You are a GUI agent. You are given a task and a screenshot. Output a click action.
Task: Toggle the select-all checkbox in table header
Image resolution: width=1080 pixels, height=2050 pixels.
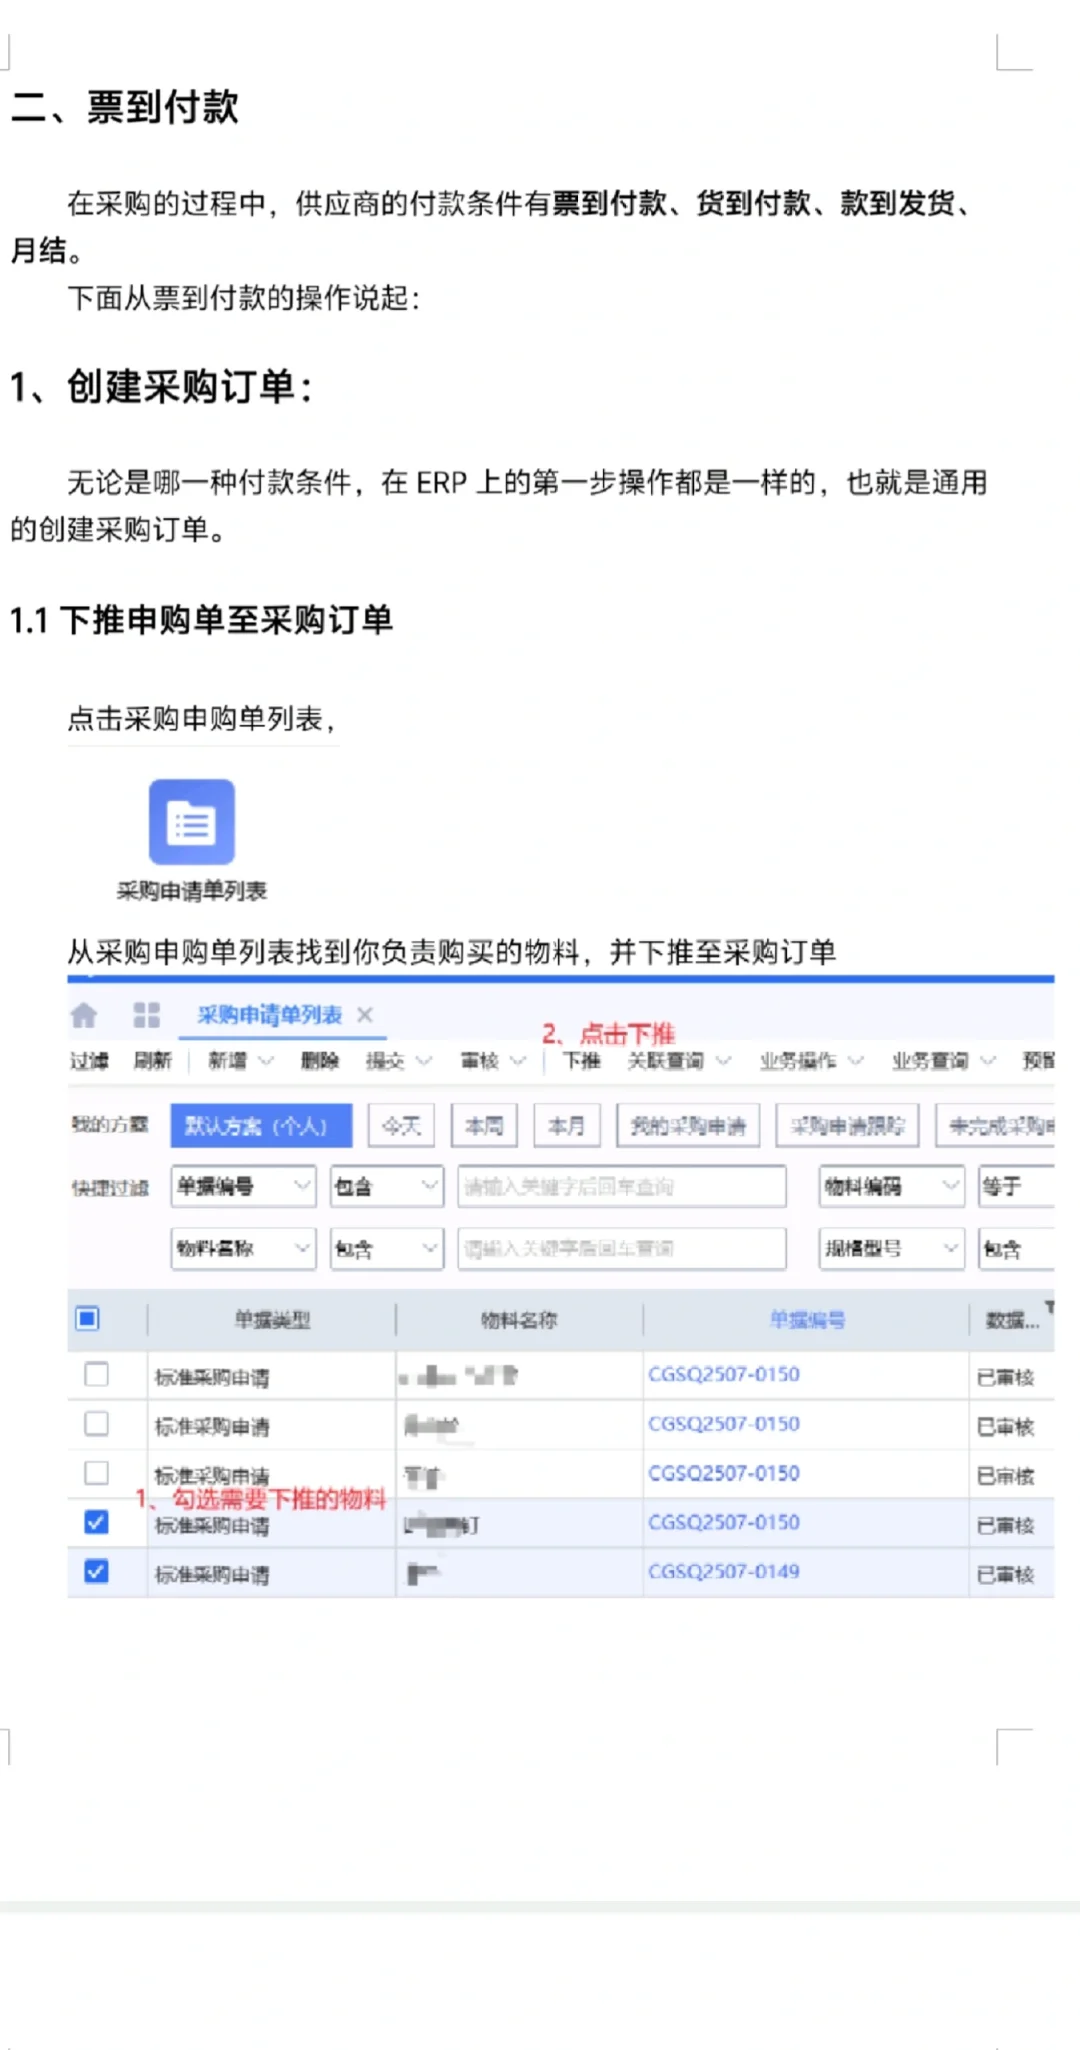(88, 1319)
